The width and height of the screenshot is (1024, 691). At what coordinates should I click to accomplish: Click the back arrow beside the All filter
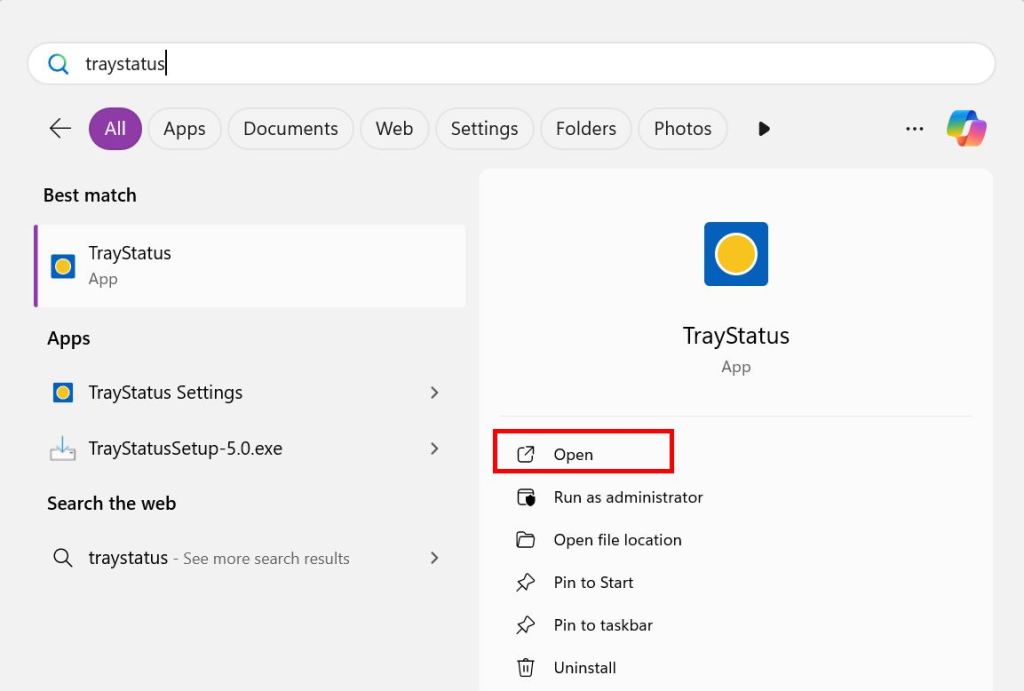point(60,128)
